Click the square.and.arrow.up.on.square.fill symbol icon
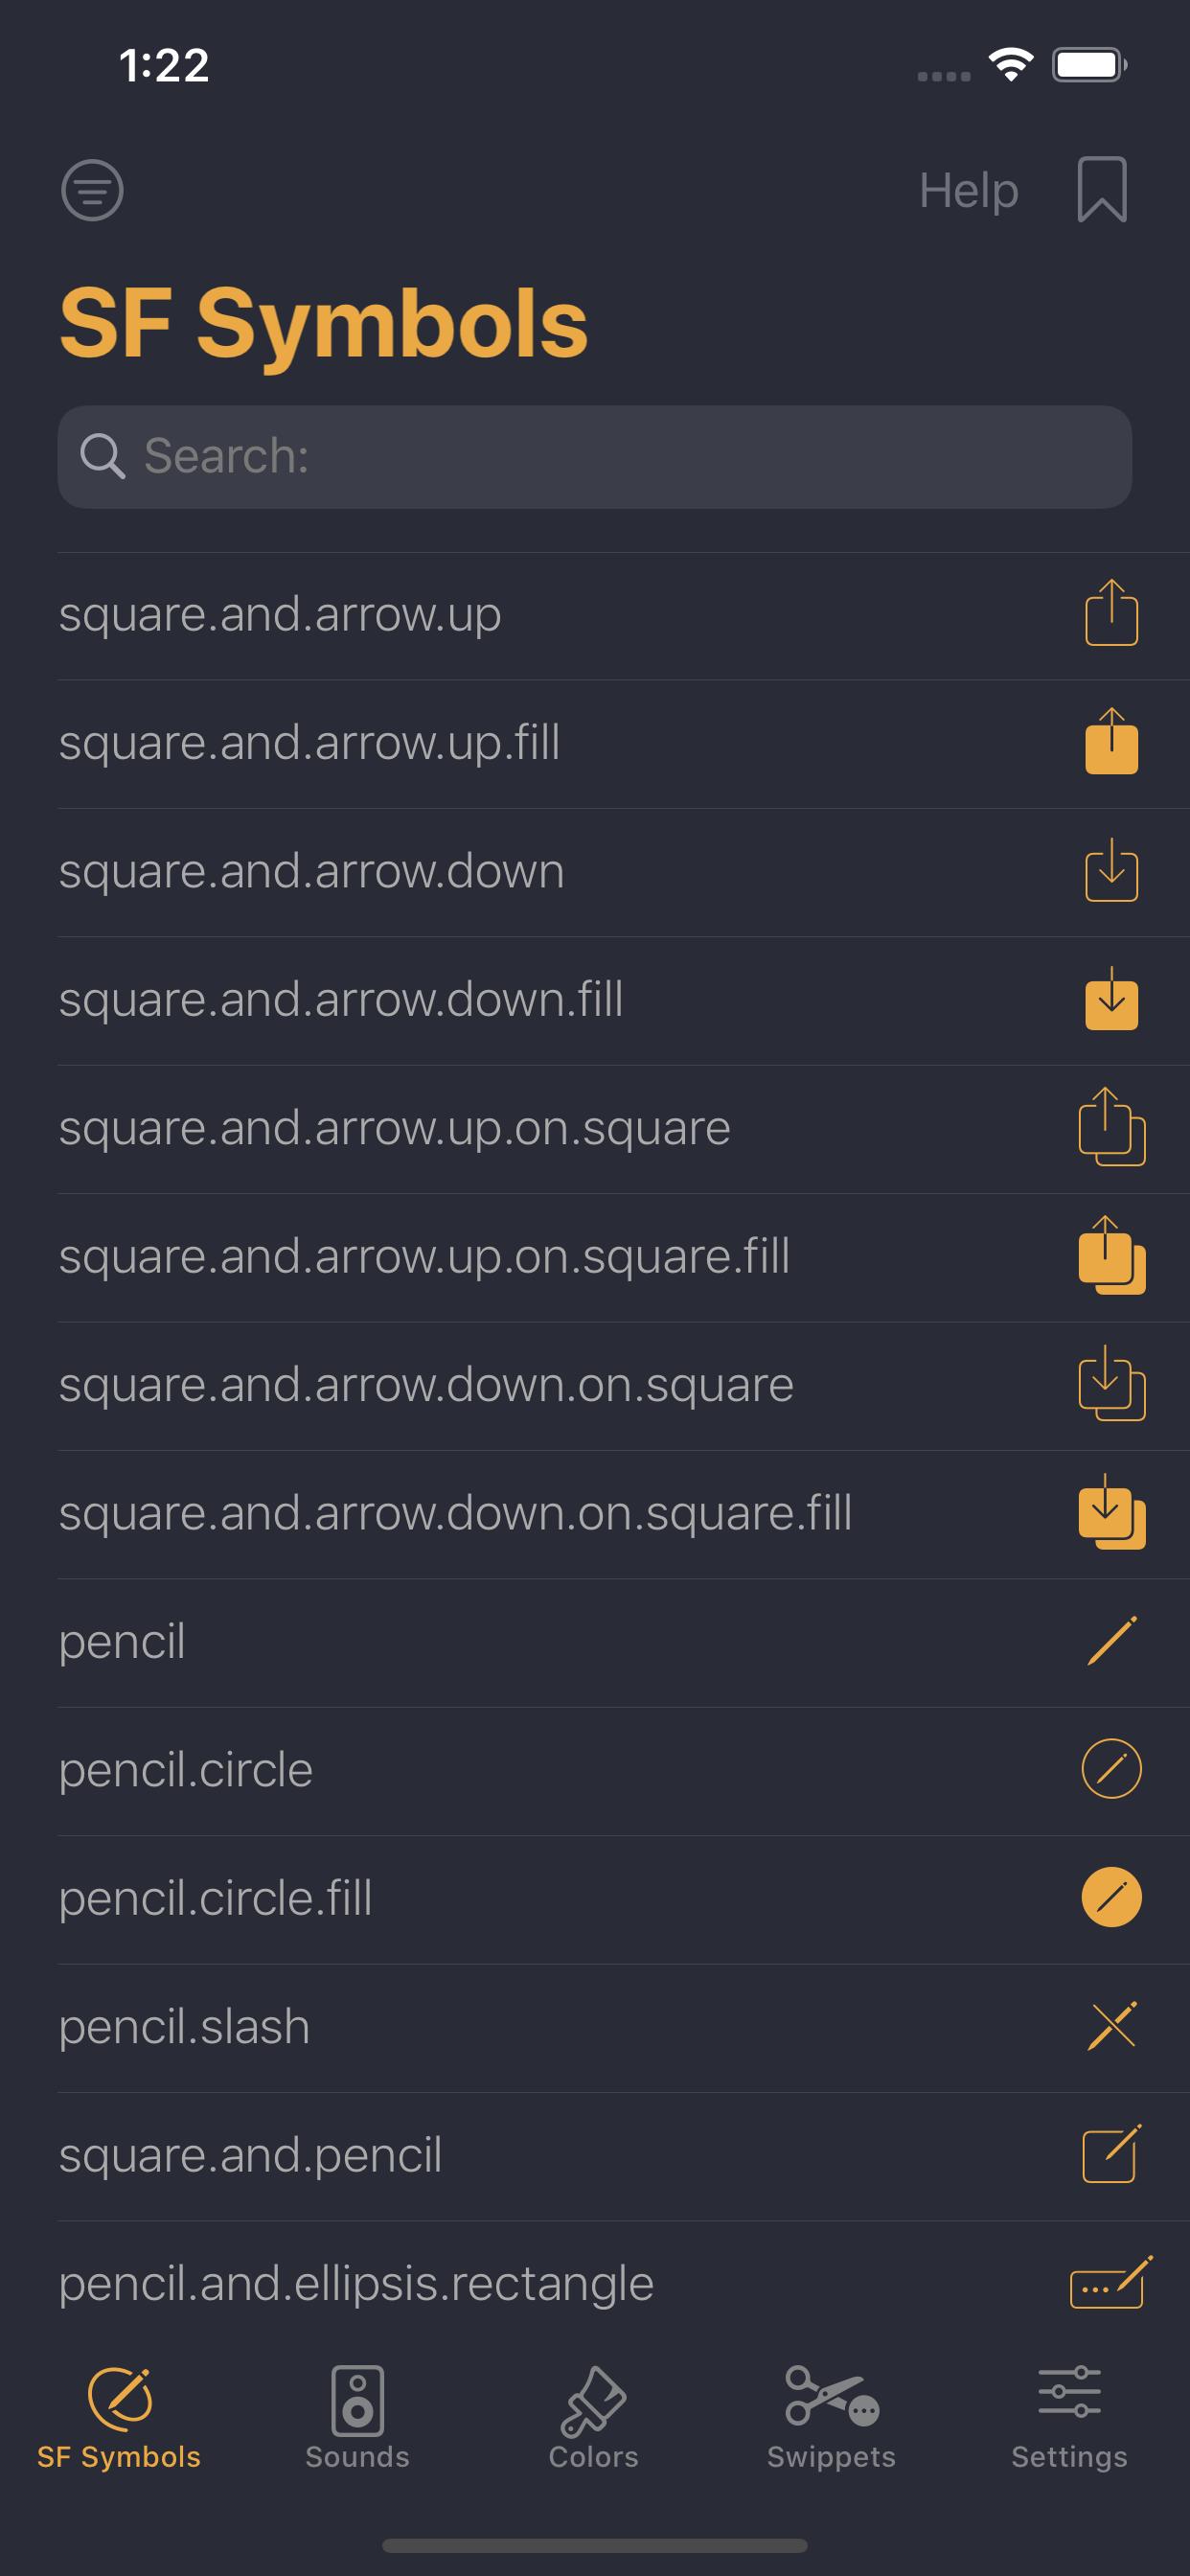Screen dimensions: 1190x2576 pos(1111,1257)
